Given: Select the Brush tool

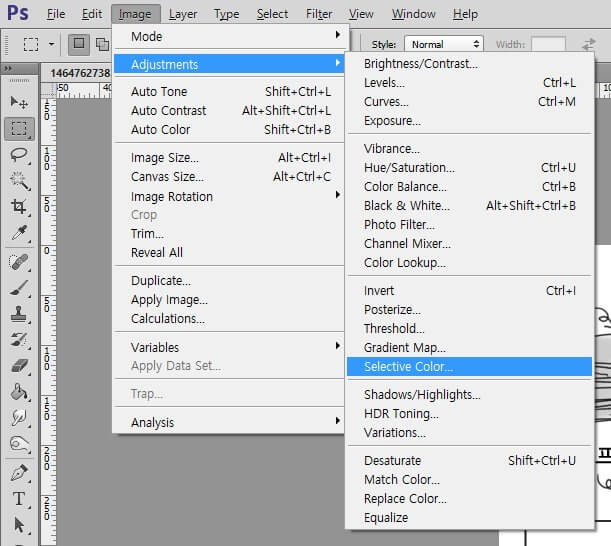Looking at the screenshot, I should point(19,288).
